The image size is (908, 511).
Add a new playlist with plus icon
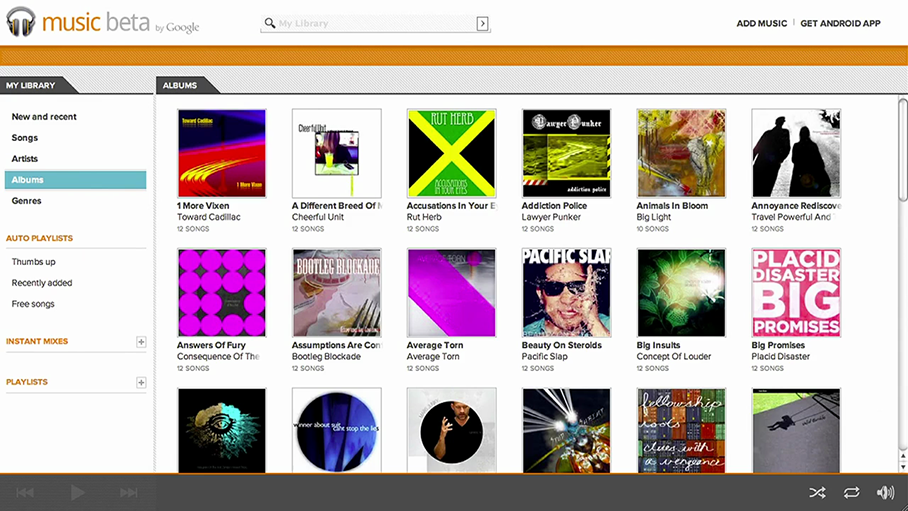pyautogui.click(x=141, y=382)
